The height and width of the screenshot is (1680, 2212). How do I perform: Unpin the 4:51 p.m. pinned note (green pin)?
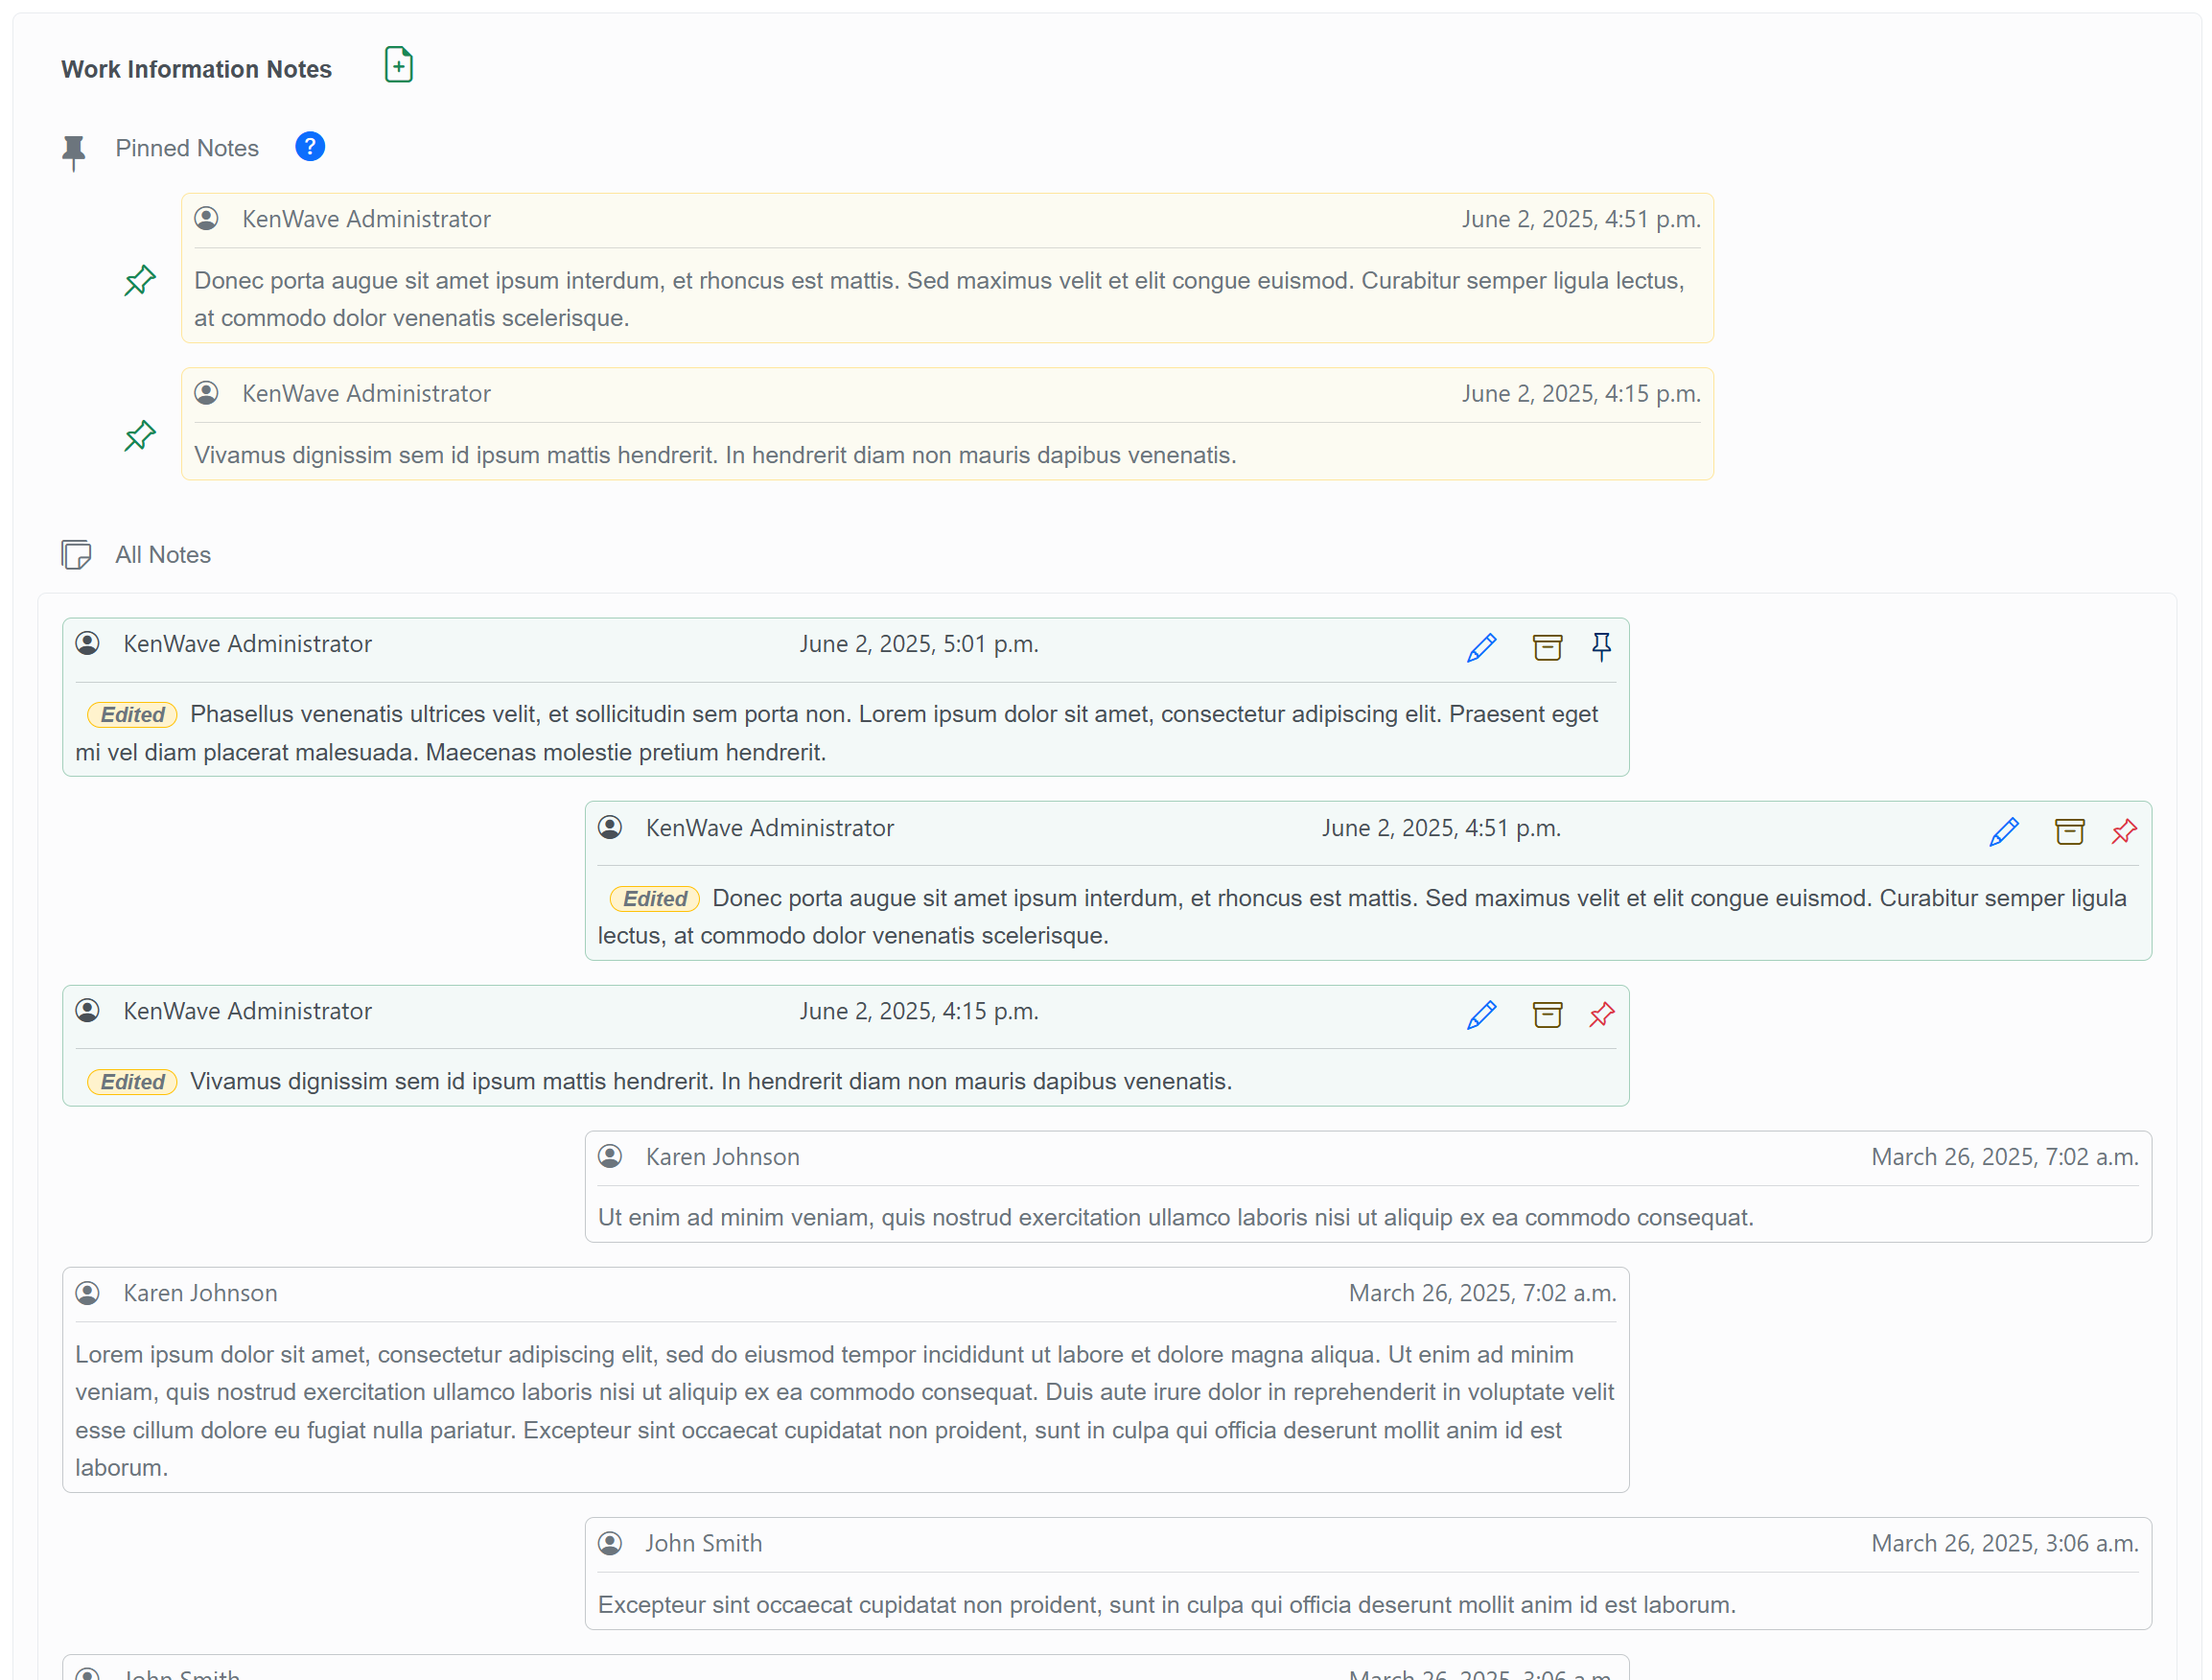click(x=140, y=281)
